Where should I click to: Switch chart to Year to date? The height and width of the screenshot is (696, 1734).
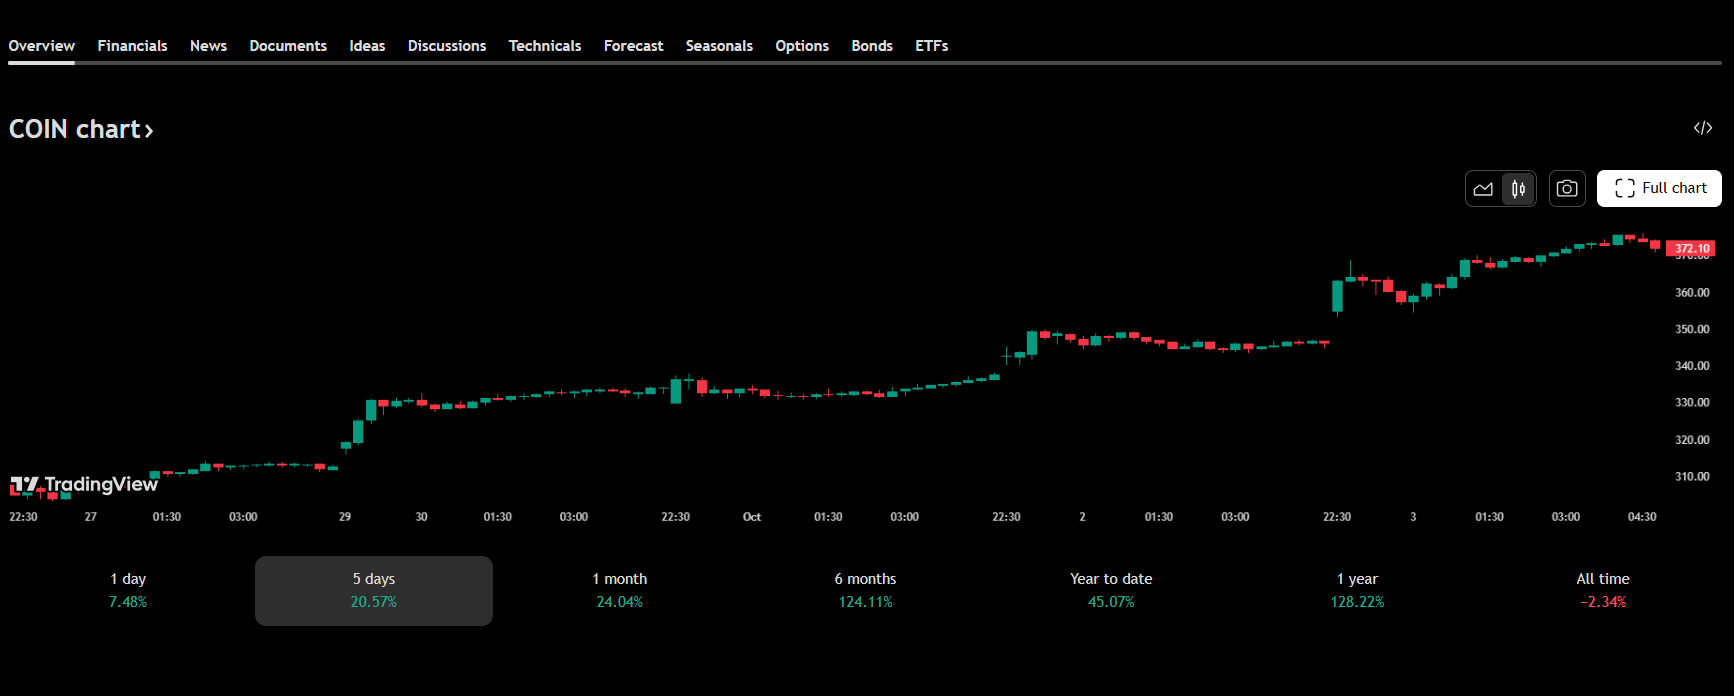coord(1111,590)
